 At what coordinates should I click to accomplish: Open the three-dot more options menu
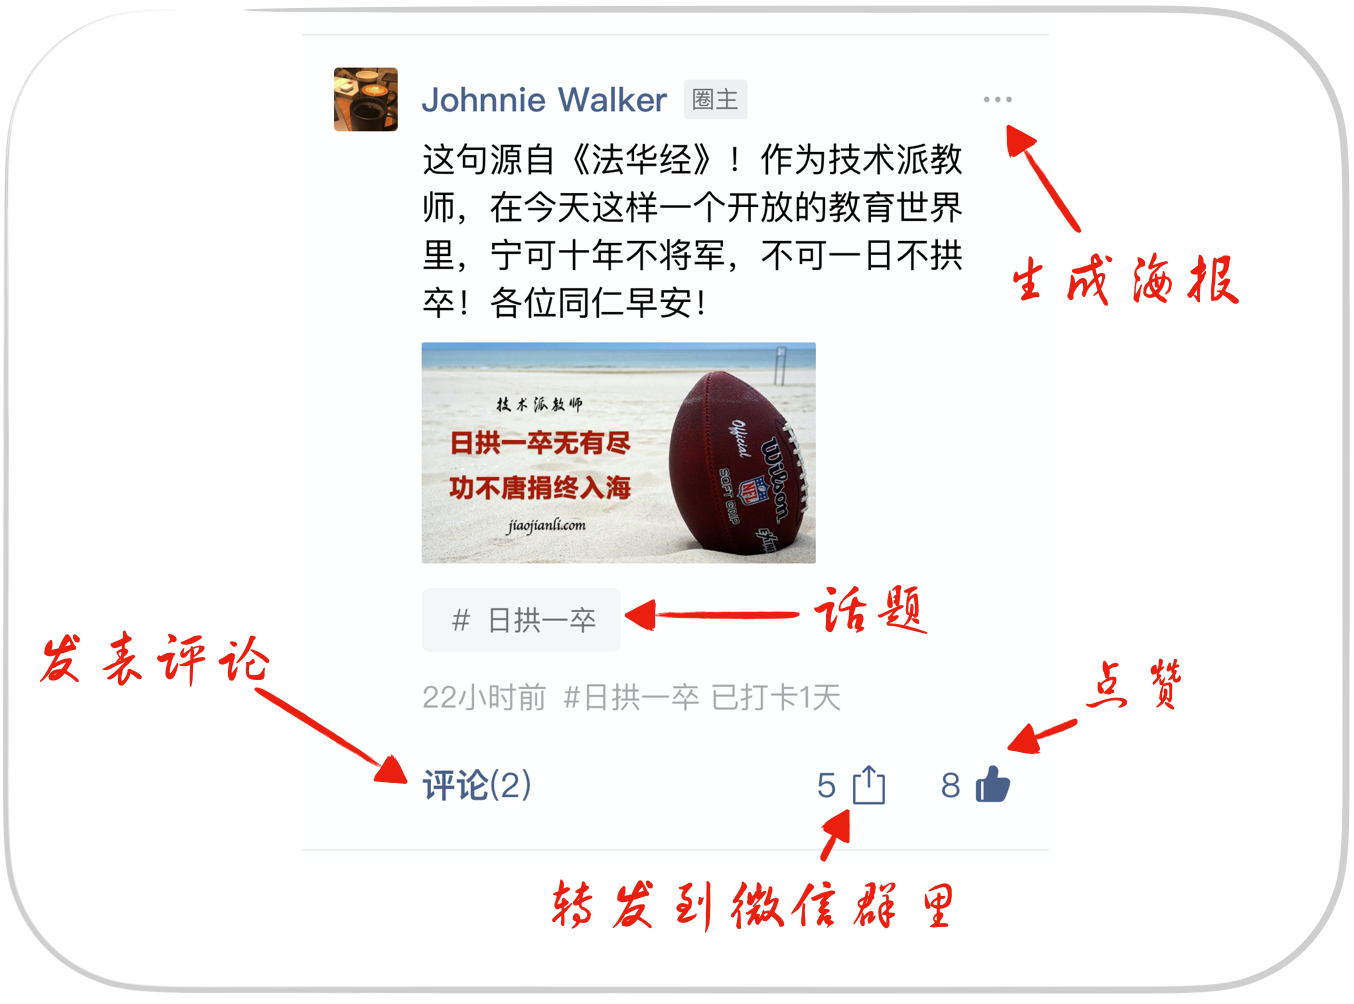[x=997, y=99]
